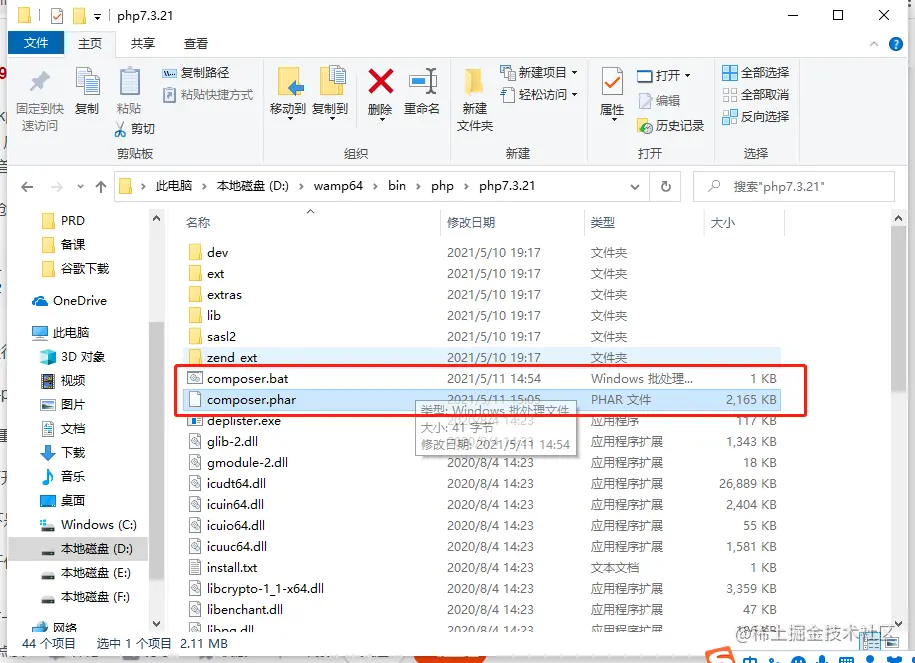Select PRD folder in navigation pane
The height and width of the screenshot is (663, 915).
point(72,221)
